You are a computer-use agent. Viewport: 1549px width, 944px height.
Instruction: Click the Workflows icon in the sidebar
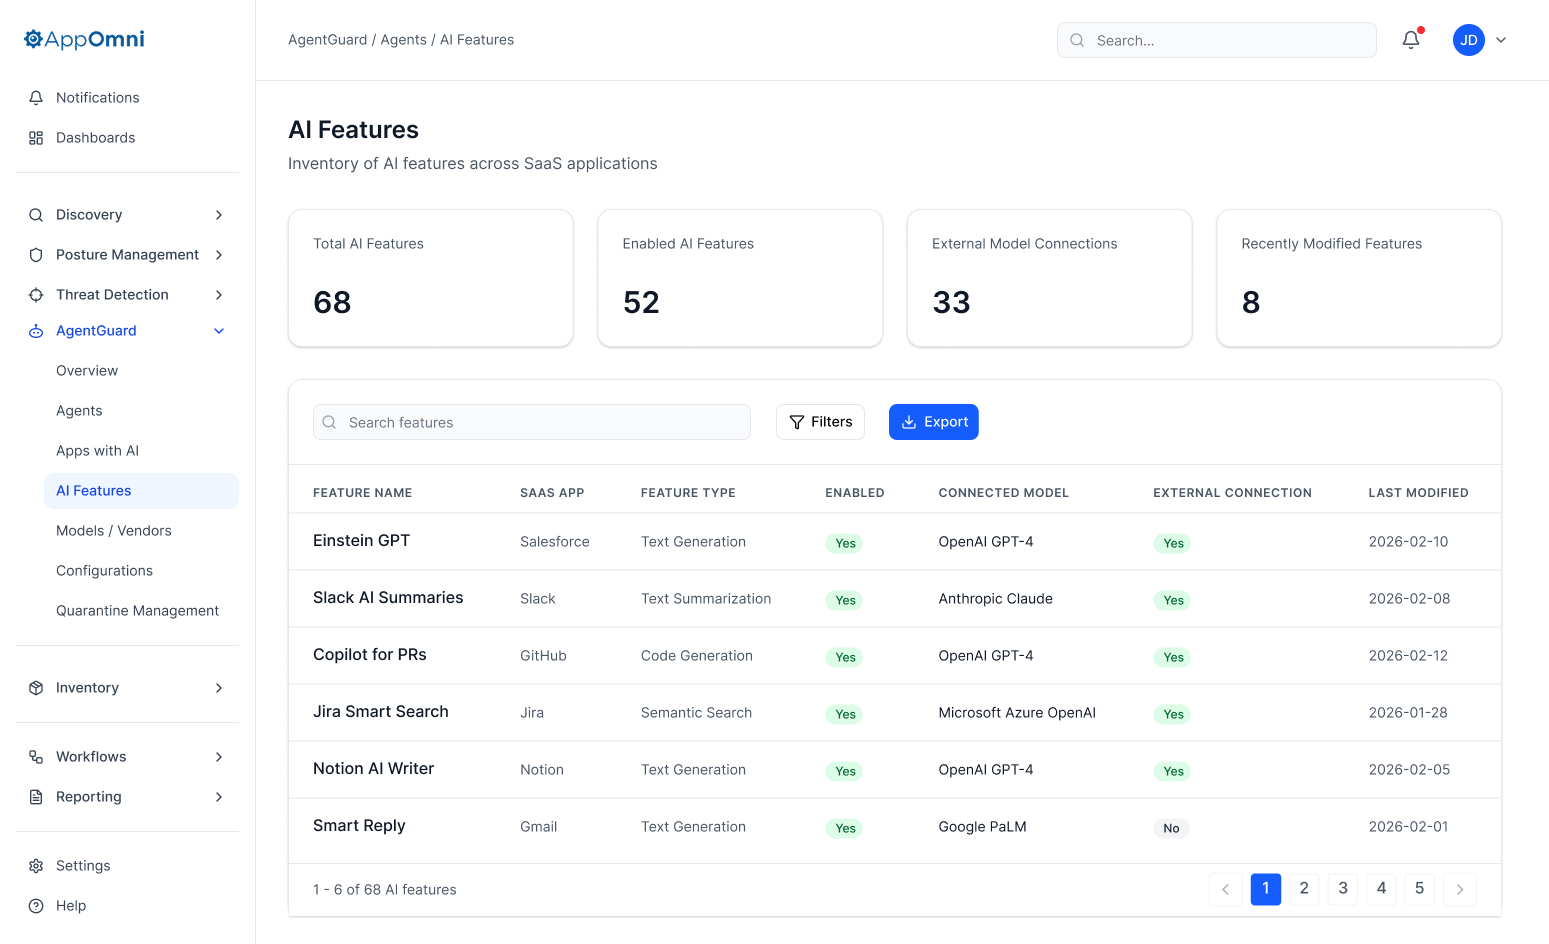pyautogui.click(x=36, y=756)
